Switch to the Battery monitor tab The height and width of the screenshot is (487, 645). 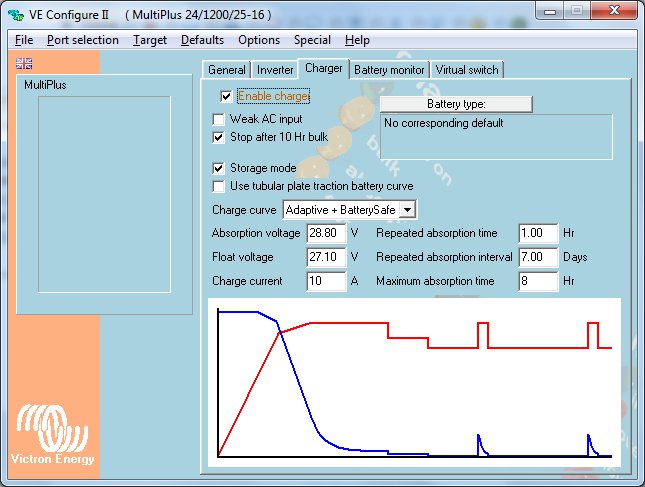(389, 70)
